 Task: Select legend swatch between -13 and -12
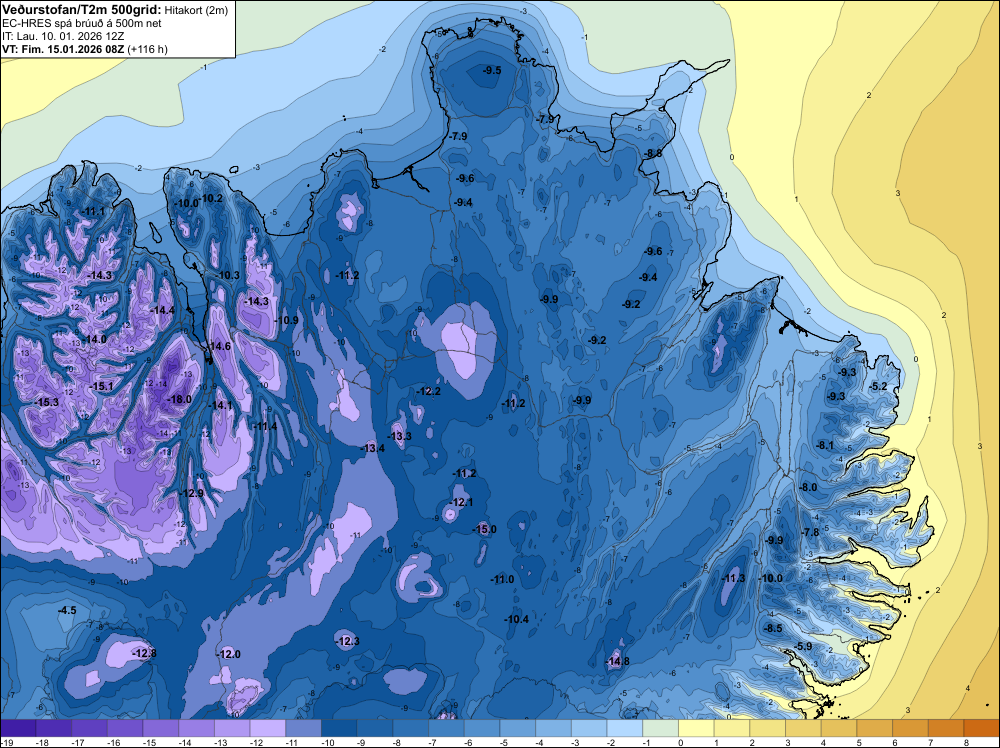pyautogui.click(x=232, y=728)
